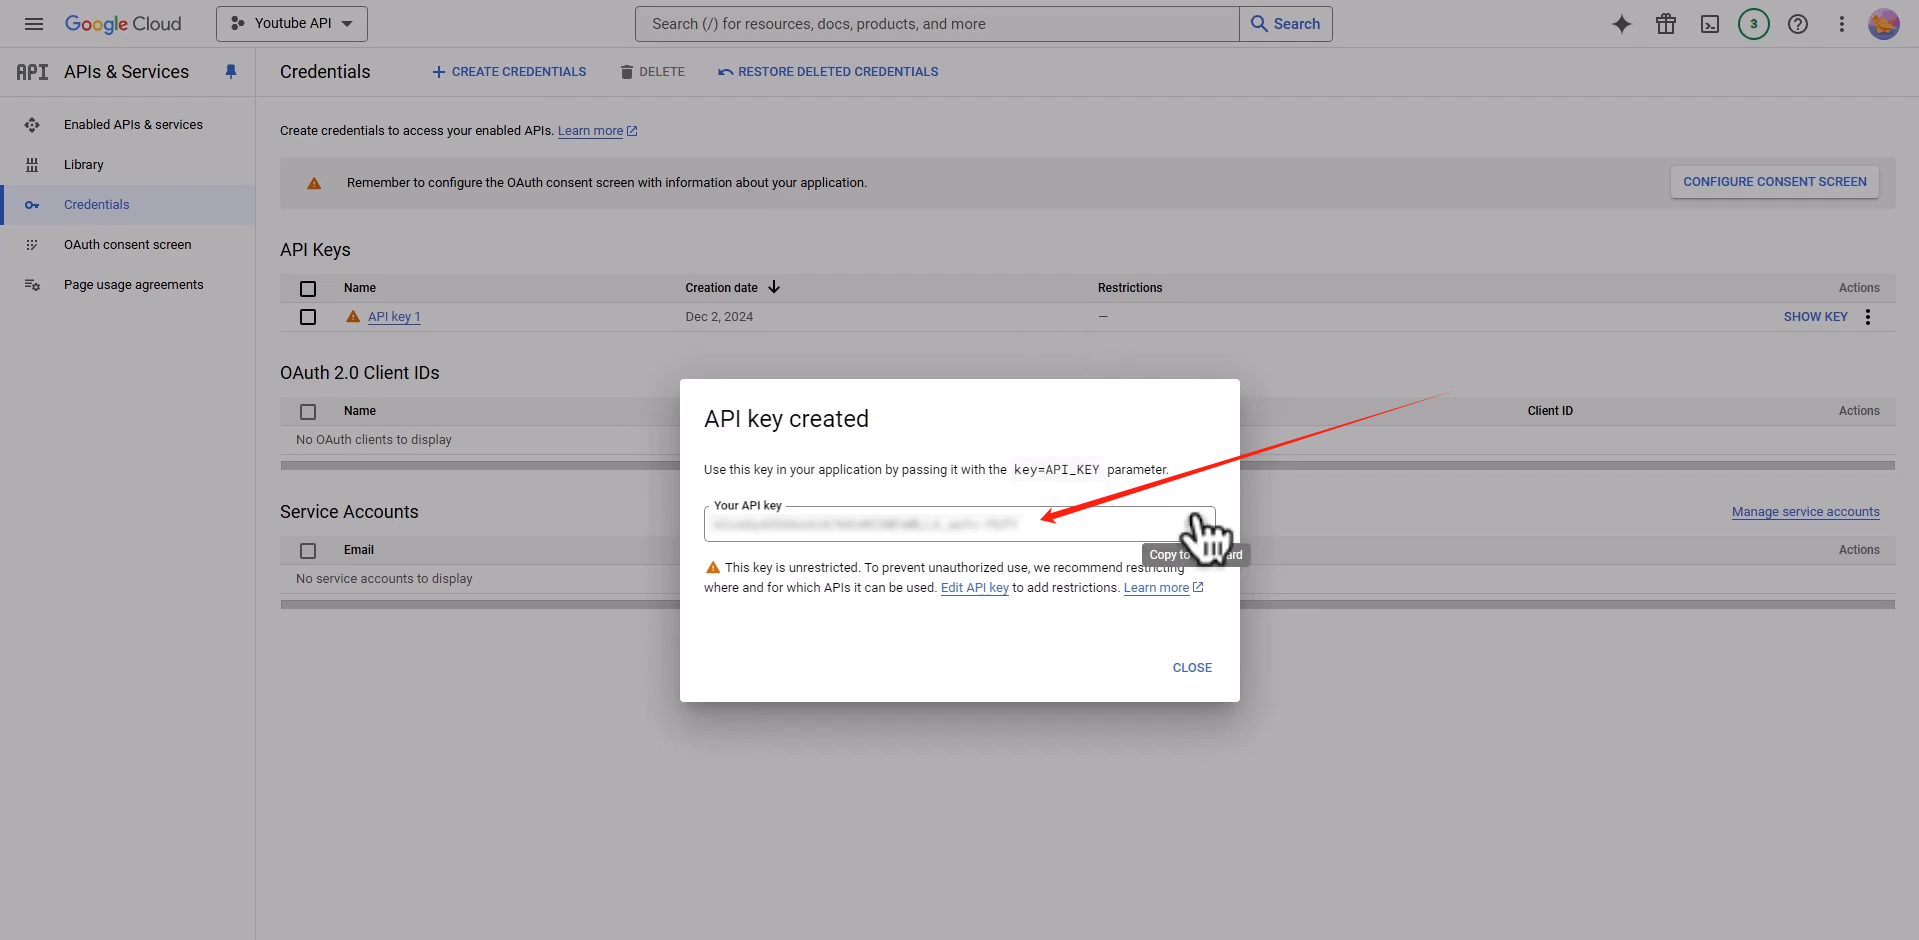
Task: Check the API key 1 row checkbox
Action: [308, 317]
